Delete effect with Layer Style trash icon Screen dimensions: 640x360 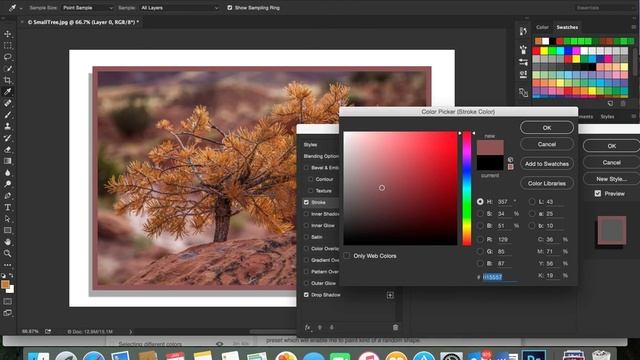395,327
